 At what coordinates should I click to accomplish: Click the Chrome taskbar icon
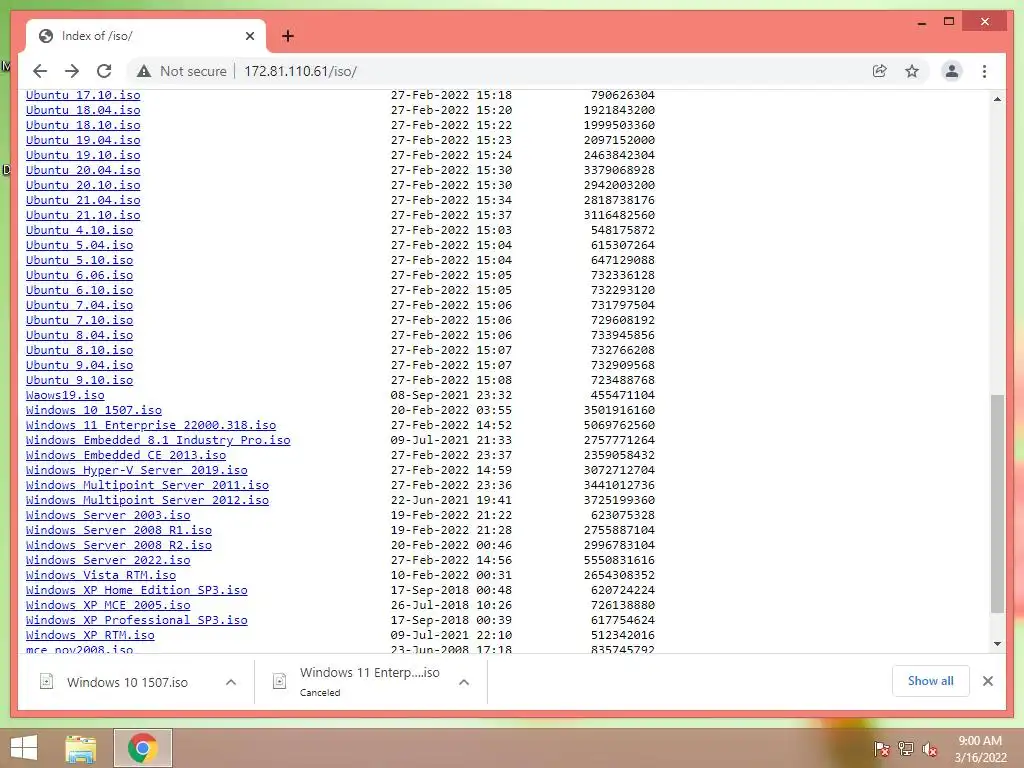(142, 748)
